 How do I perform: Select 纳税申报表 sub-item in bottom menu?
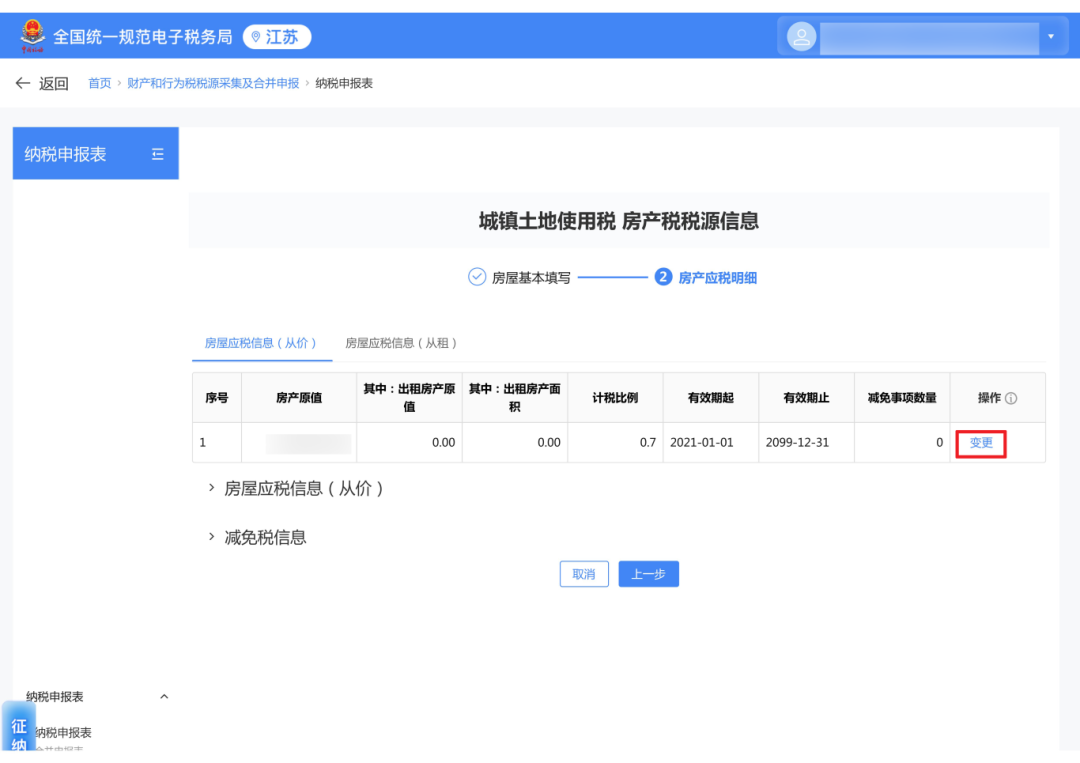[x=63, y=733]
